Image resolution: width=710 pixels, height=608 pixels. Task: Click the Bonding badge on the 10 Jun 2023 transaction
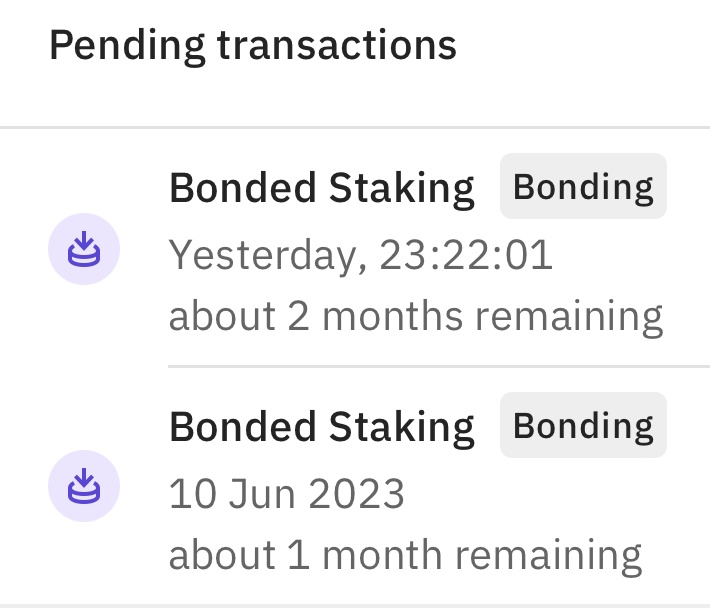(x=583, y=426)
